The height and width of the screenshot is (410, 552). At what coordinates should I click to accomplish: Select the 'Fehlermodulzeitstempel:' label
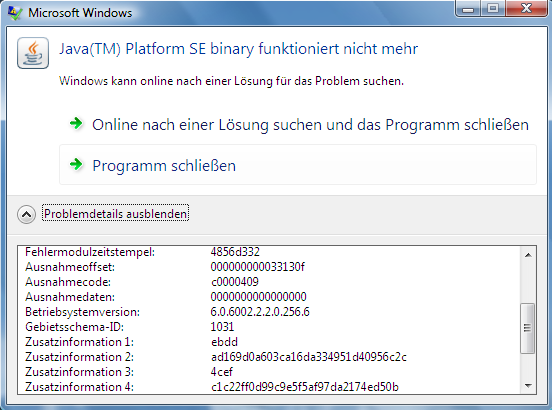click(x=90, y=252)
